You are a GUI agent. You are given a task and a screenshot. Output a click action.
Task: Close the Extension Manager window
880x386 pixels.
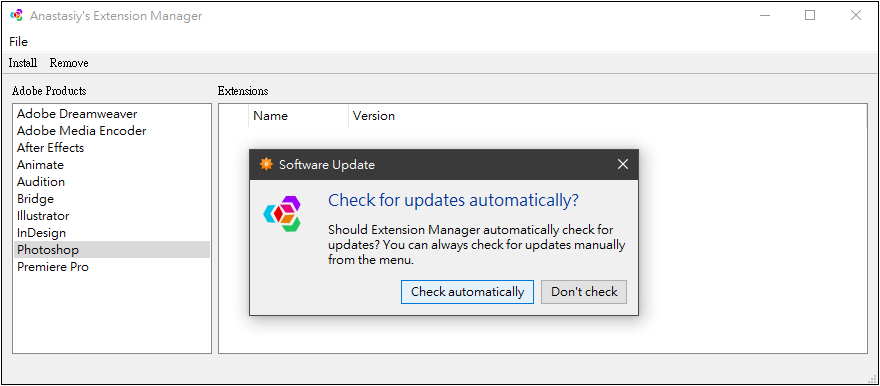pyautogui.click(x=856, y=16)
